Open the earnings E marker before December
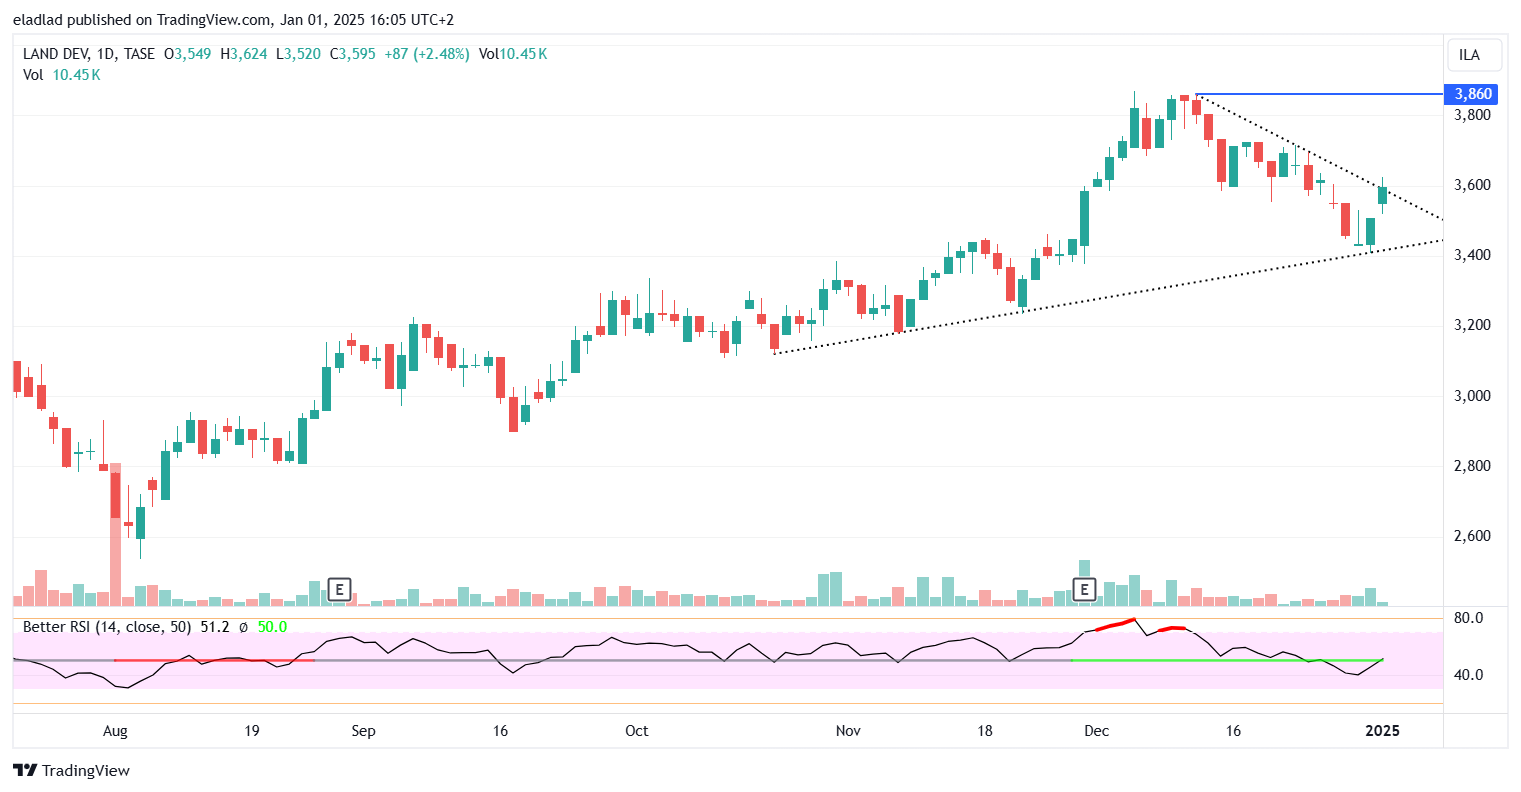Image resolution: width=1521 pixels, height=792 pixels. (x=1084, y=590)
